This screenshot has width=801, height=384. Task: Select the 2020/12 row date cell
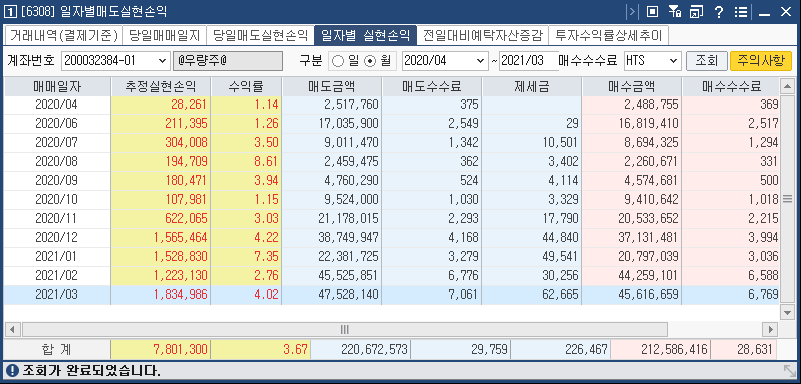pos(58,238)
